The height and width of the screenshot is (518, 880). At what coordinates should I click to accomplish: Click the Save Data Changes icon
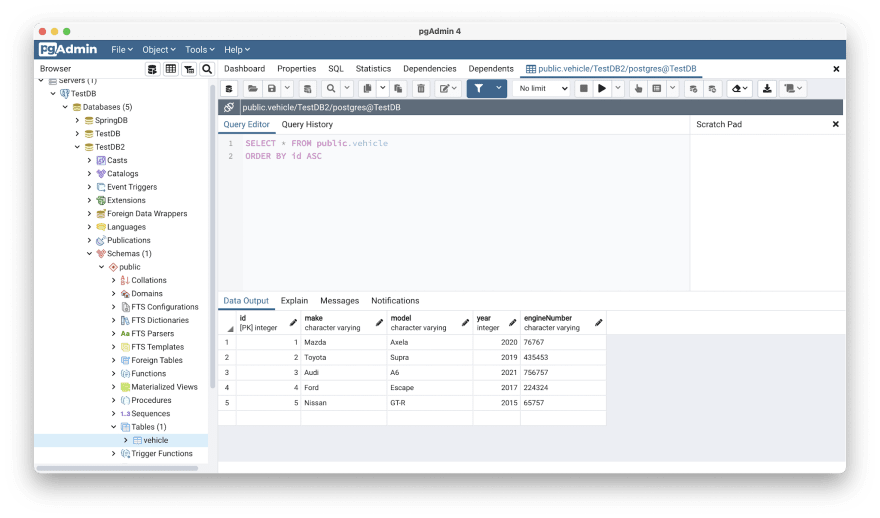[x=308, y=89]
